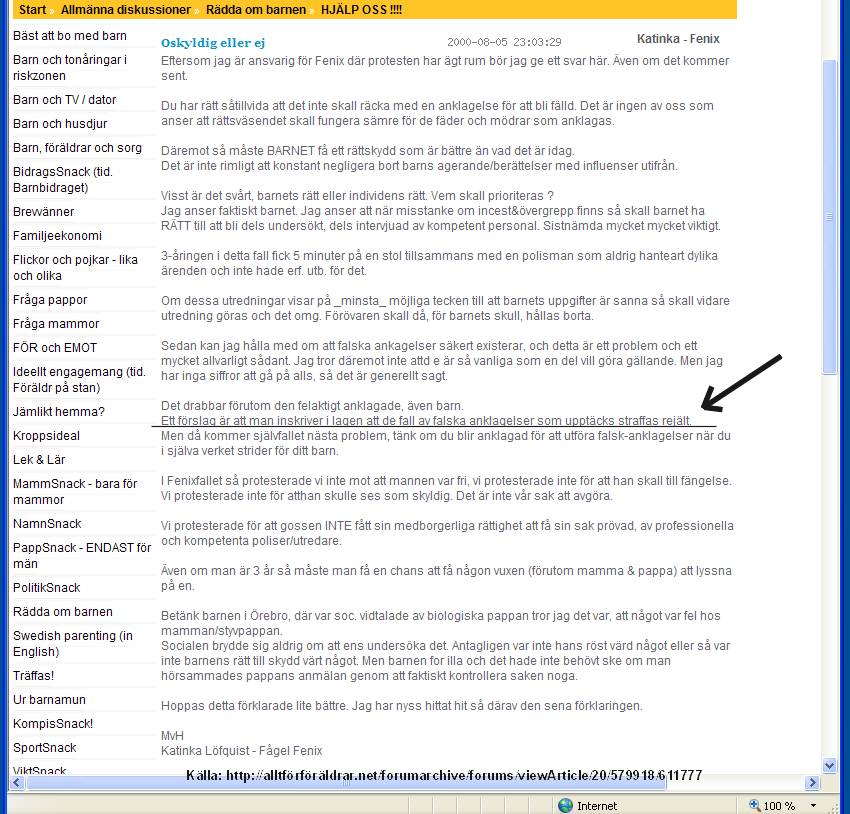Open forum Lek & Lär
Image resolution: width=850 pixels, height=814 pixels.
(39, 460)
